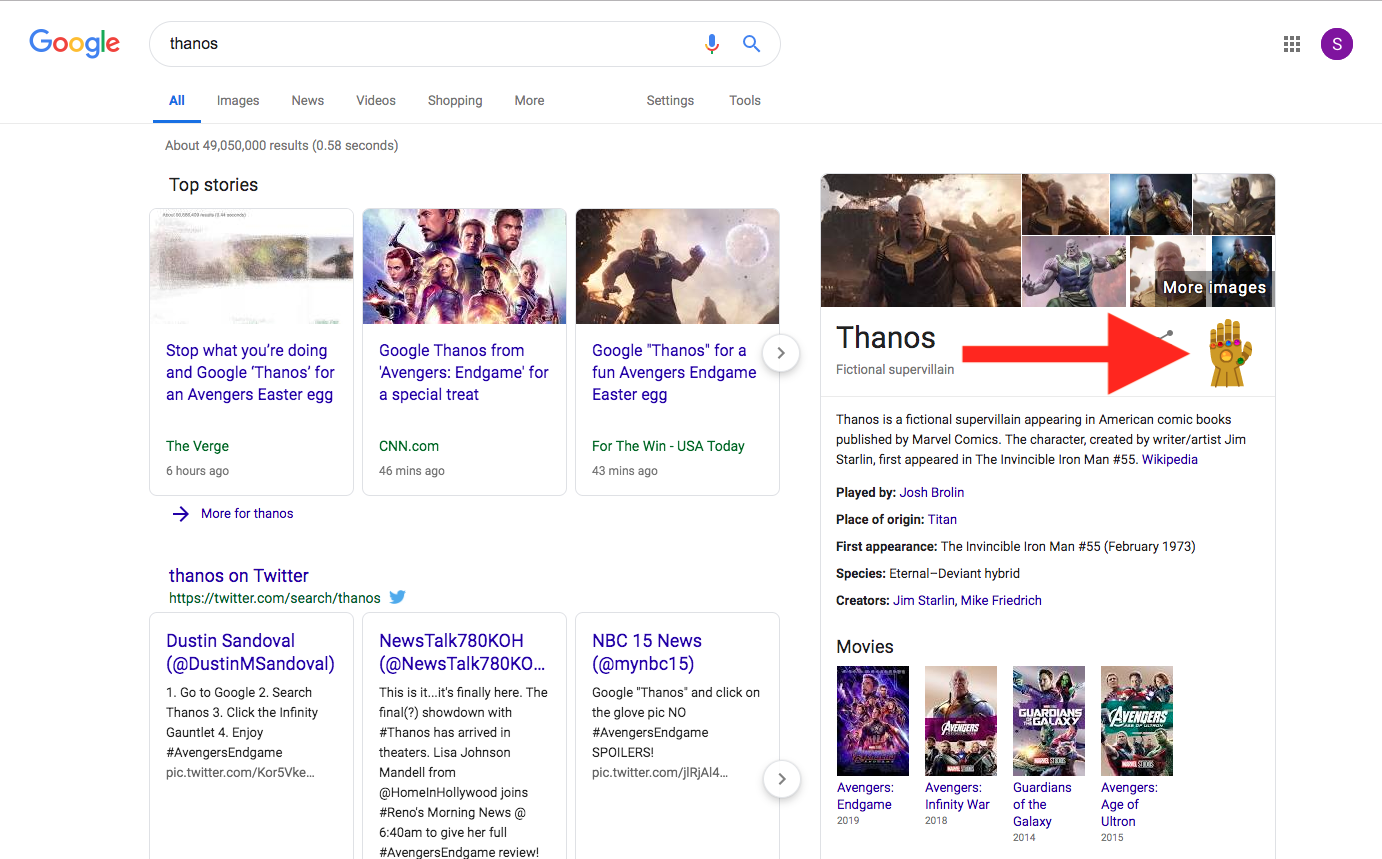
Task: Open NBC 15 News tweet card
Action: (677, 735)
